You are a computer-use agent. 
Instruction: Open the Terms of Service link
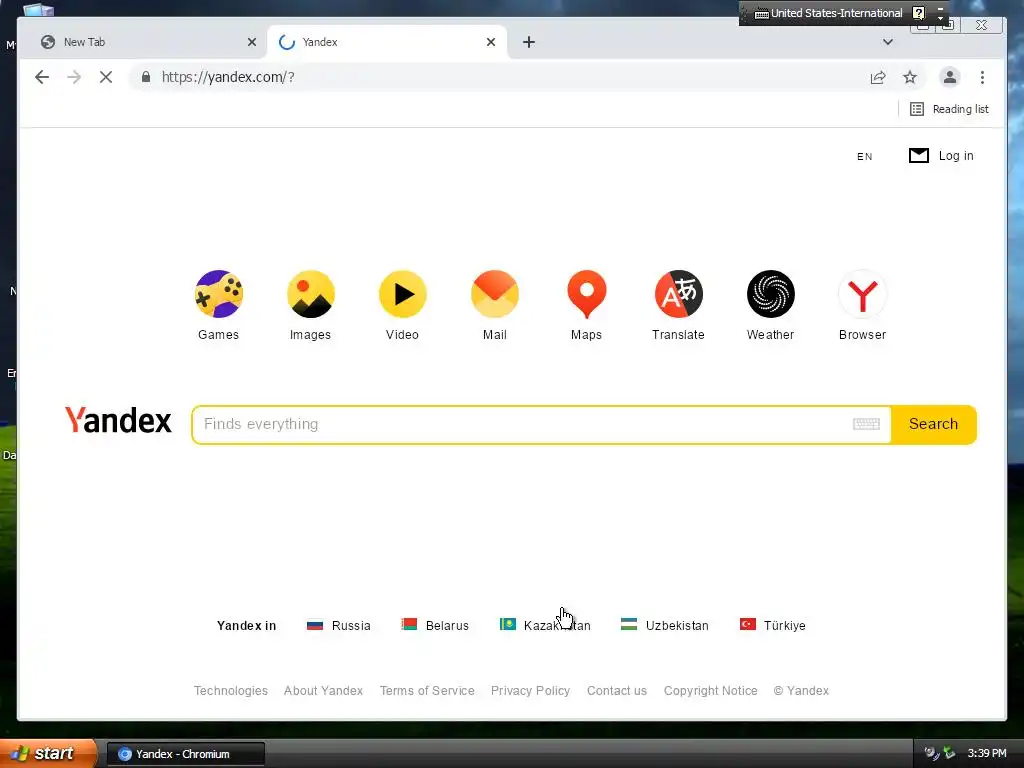pyautogui.click(x=427, y=690)
